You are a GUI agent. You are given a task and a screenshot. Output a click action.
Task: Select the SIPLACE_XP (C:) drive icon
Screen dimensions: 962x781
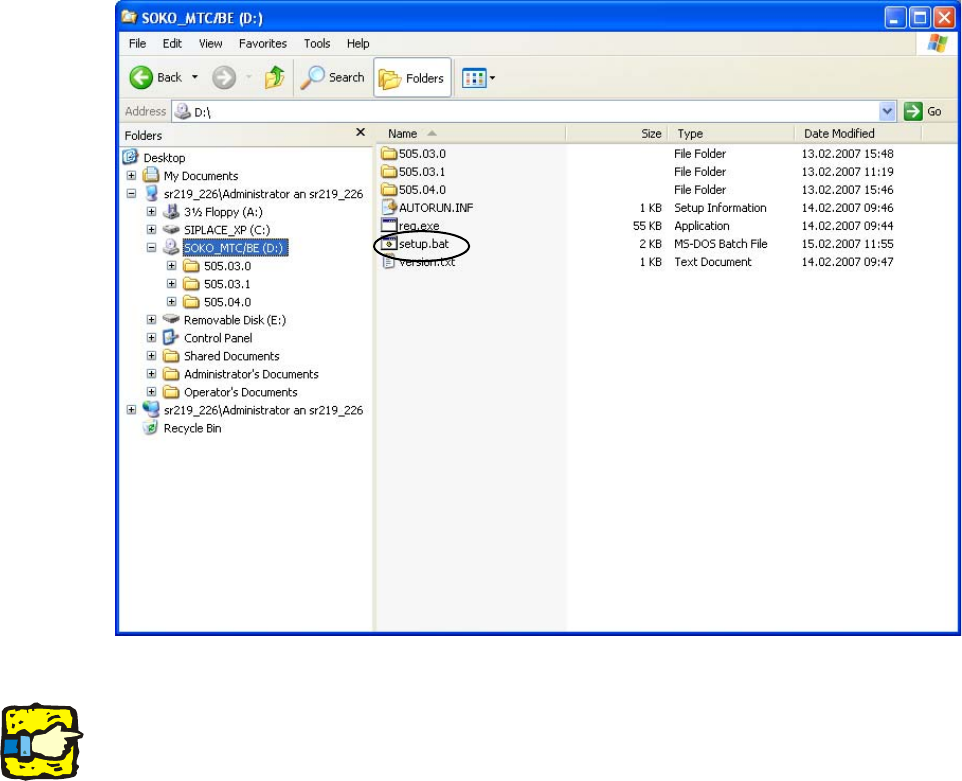click(x=171, y=229)
